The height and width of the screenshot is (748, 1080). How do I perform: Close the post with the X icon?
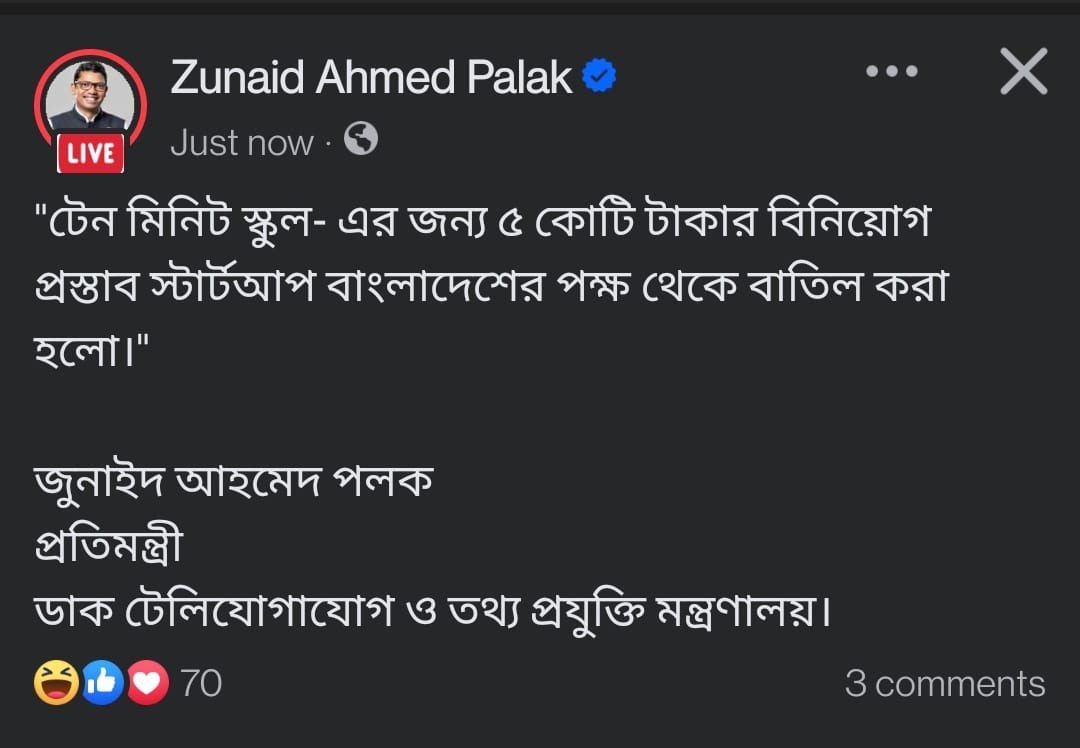pos(1024,71)
